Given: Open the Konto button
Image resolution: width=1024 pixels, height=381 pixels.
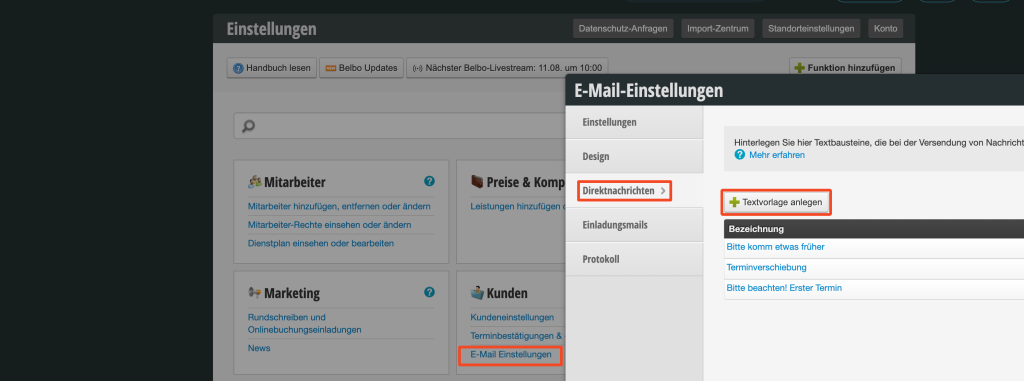Looking at the screenshot, I should [x=886, y=29].
